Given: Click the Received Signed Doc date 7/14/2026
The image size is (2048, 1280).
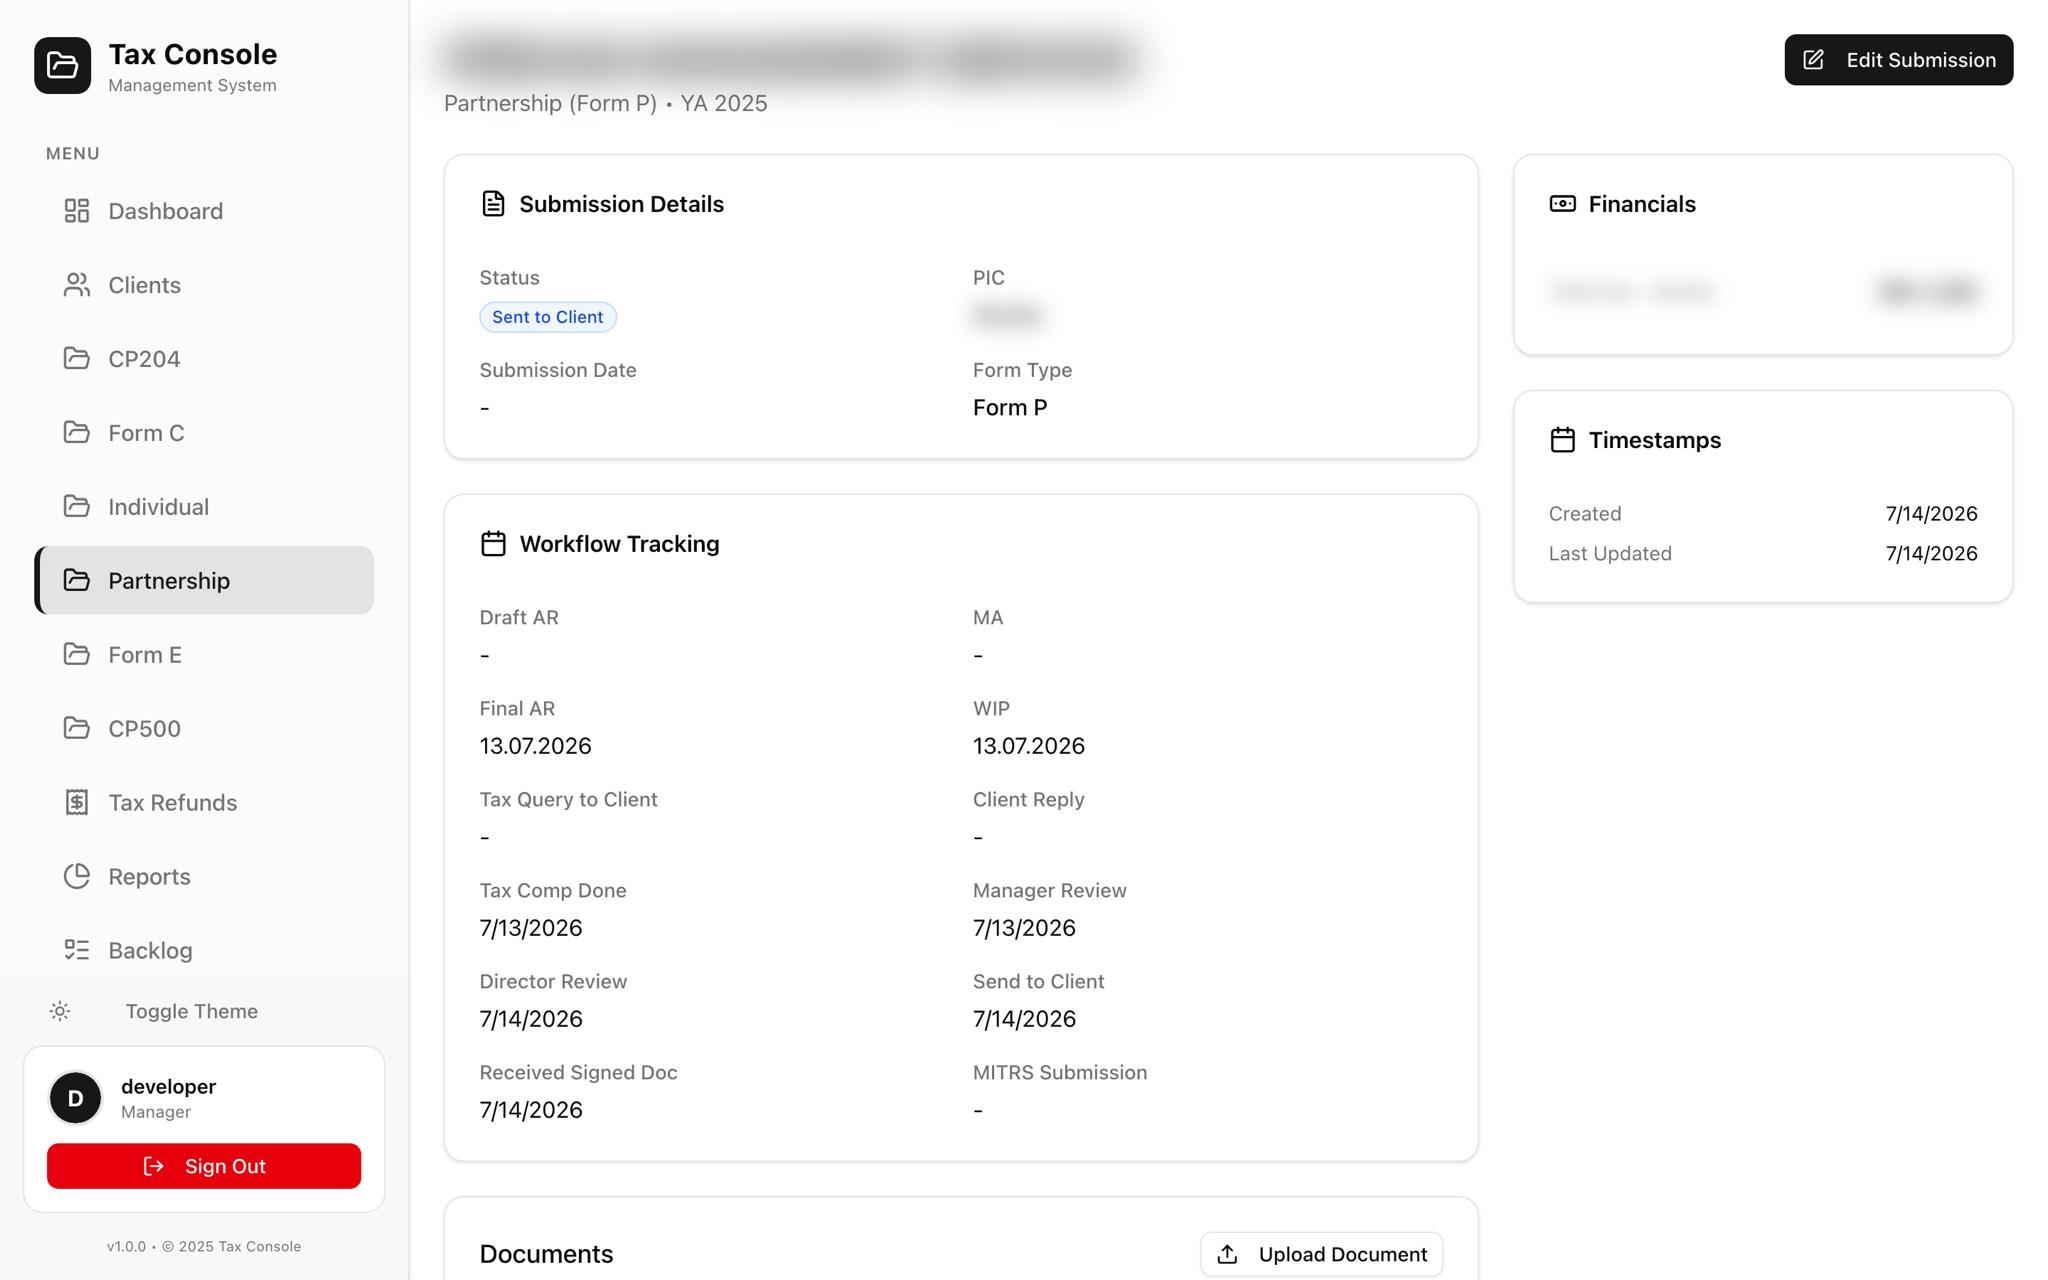Looking at the screenshot, I should pos(531,1110).
